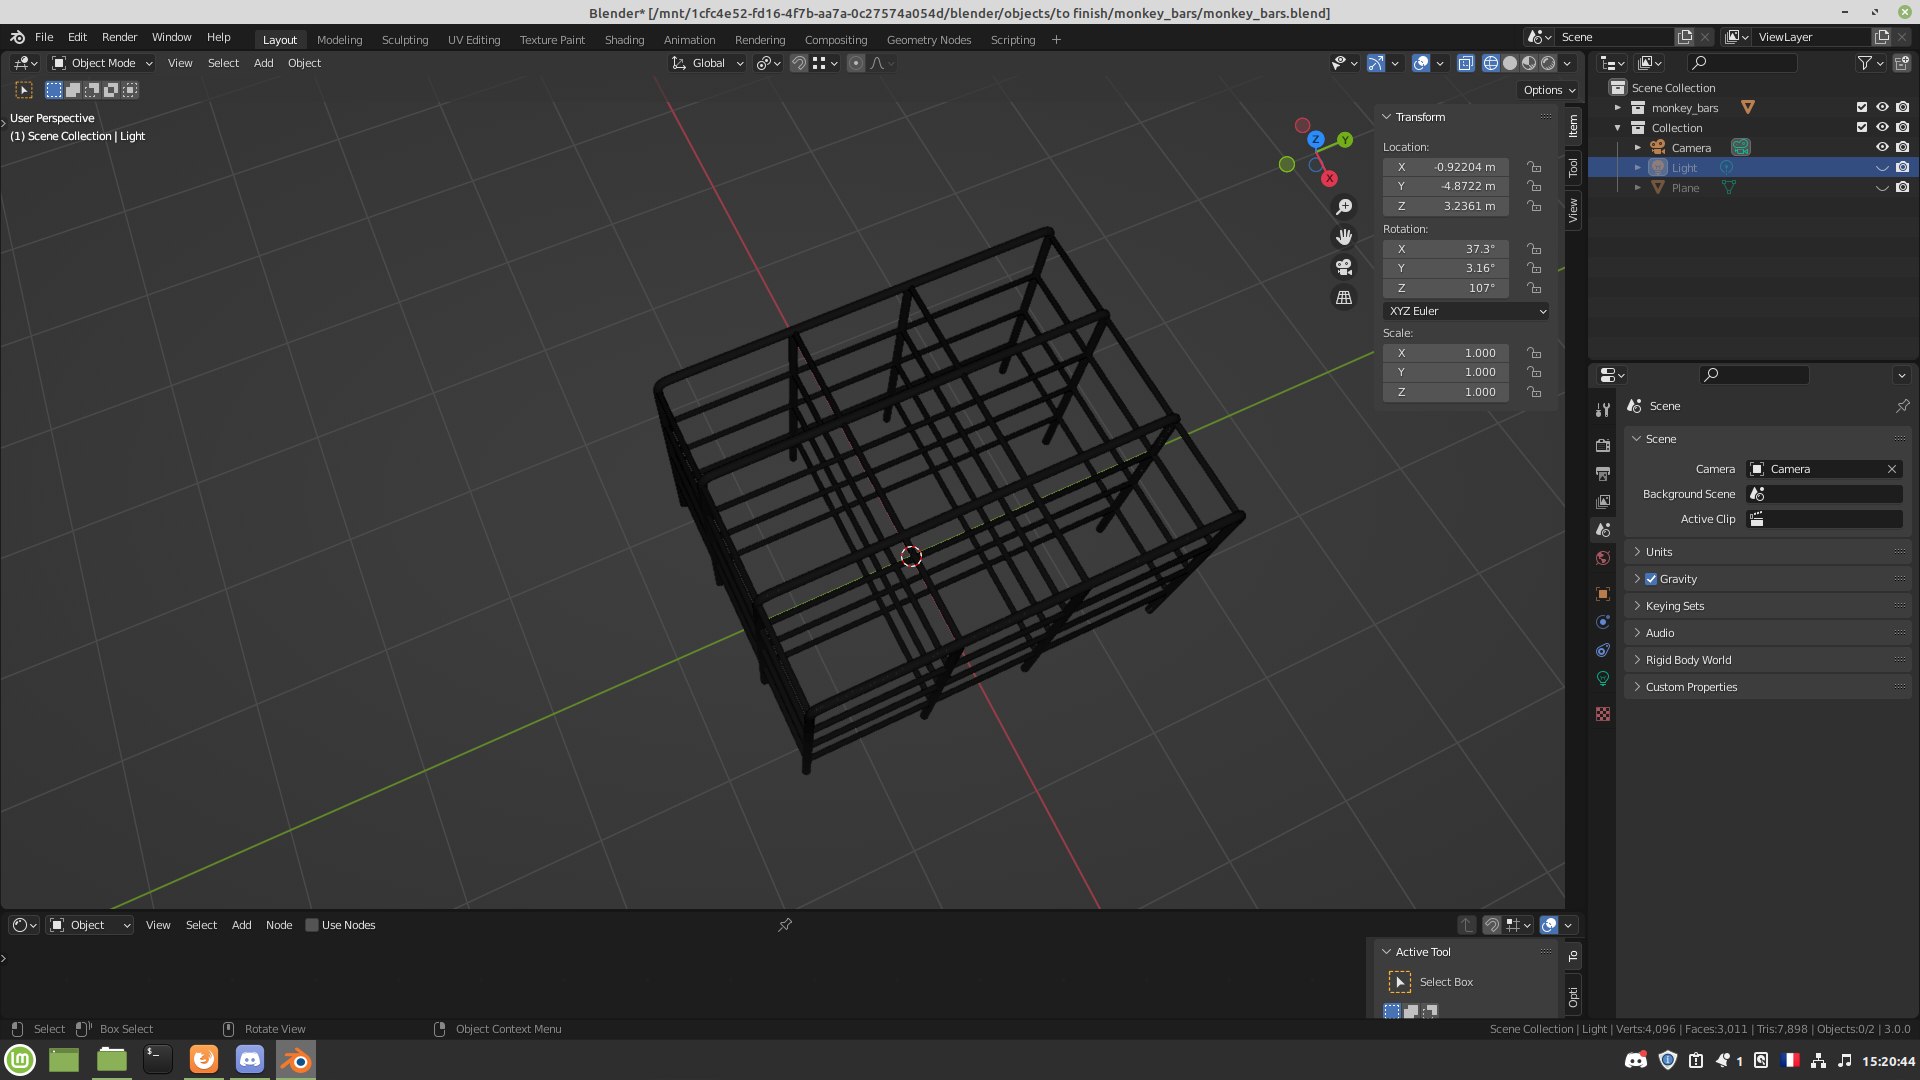Open the File menu
This screenshot has height=1080, width=1920.
[44, 37]
